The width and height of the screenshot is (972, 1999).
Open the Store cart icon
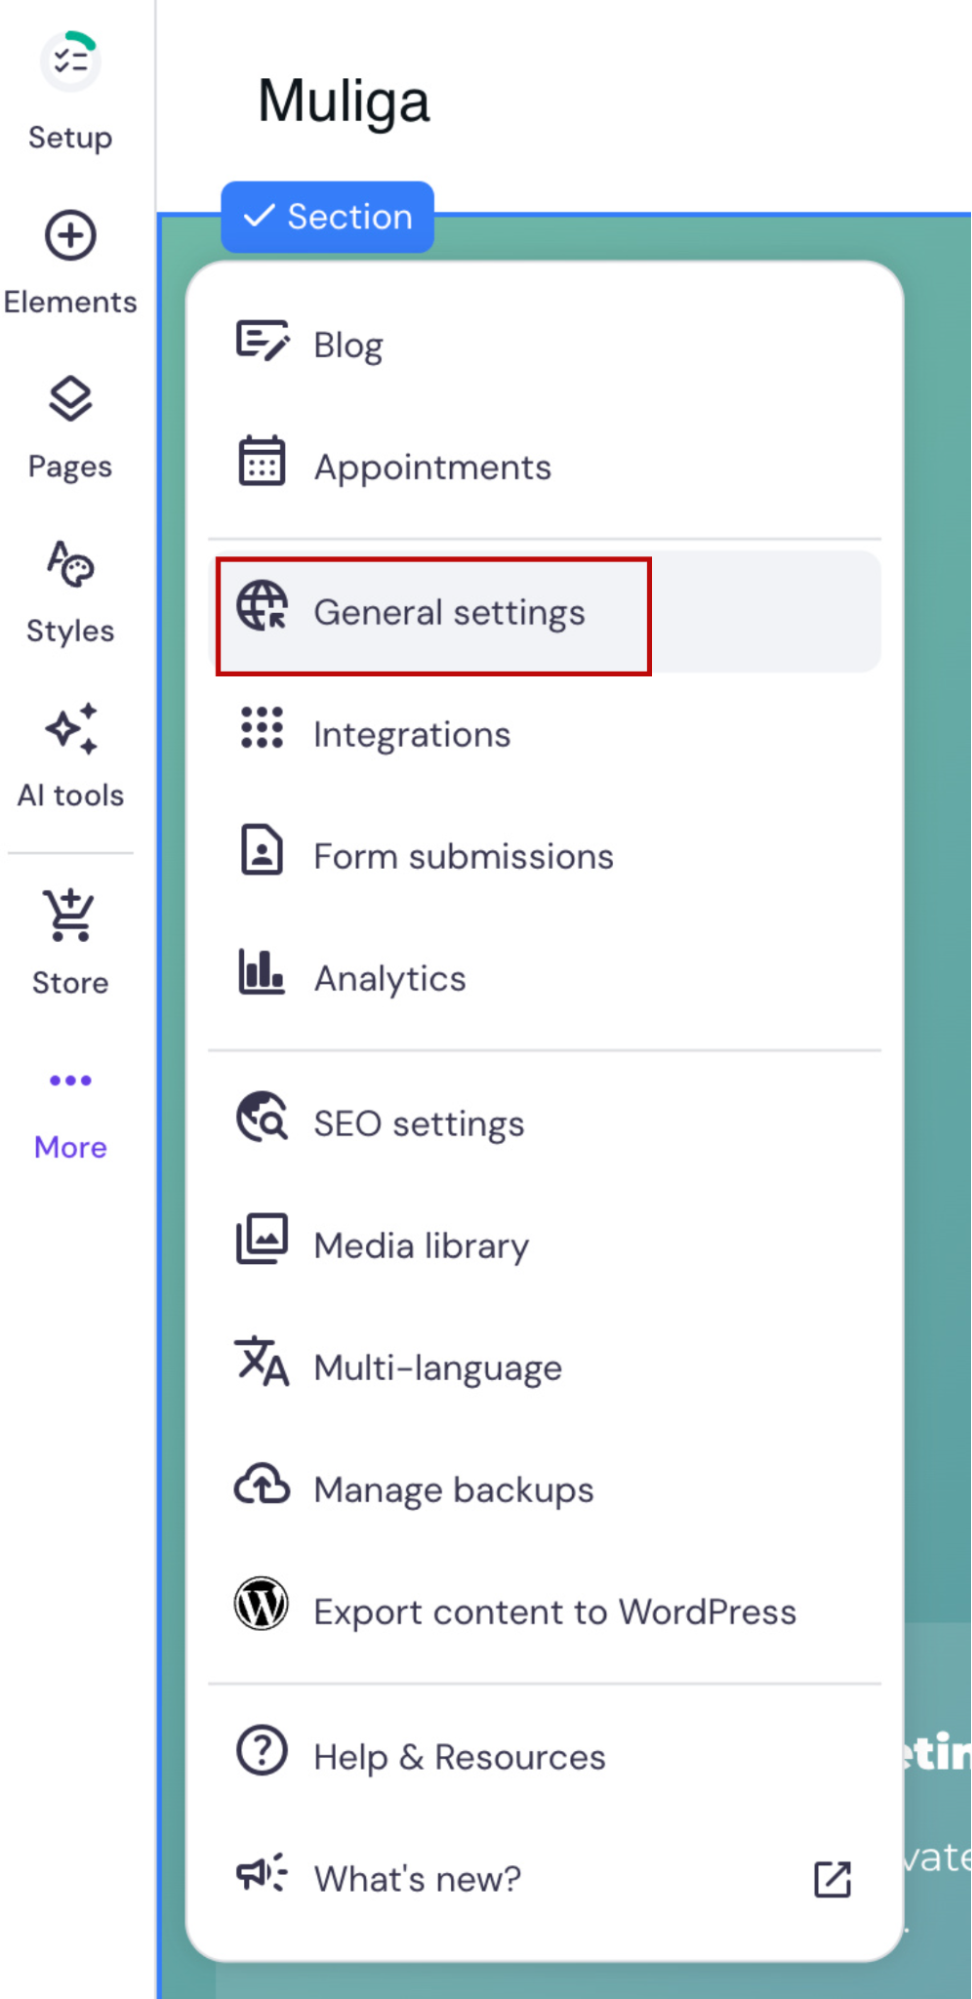click(70, 915)
